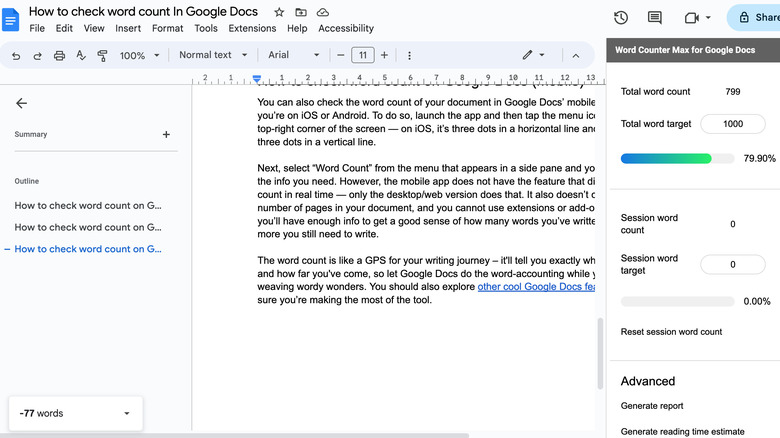Click Reset session word count
This screenshot has width=780, height=438.
coord(671,332)
